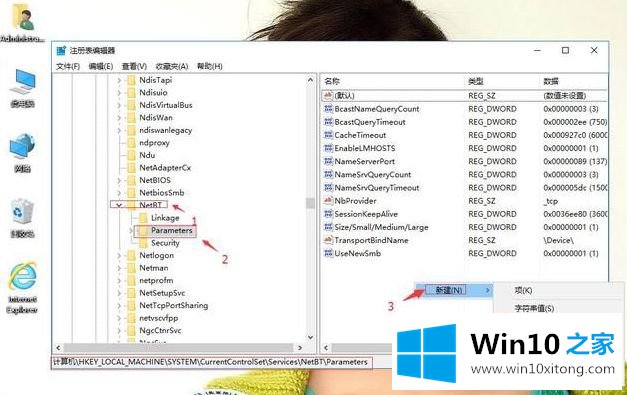
Task: Expand the NetbiosSmb tree node
Action: pyautogui.click(x=119, y=193)
